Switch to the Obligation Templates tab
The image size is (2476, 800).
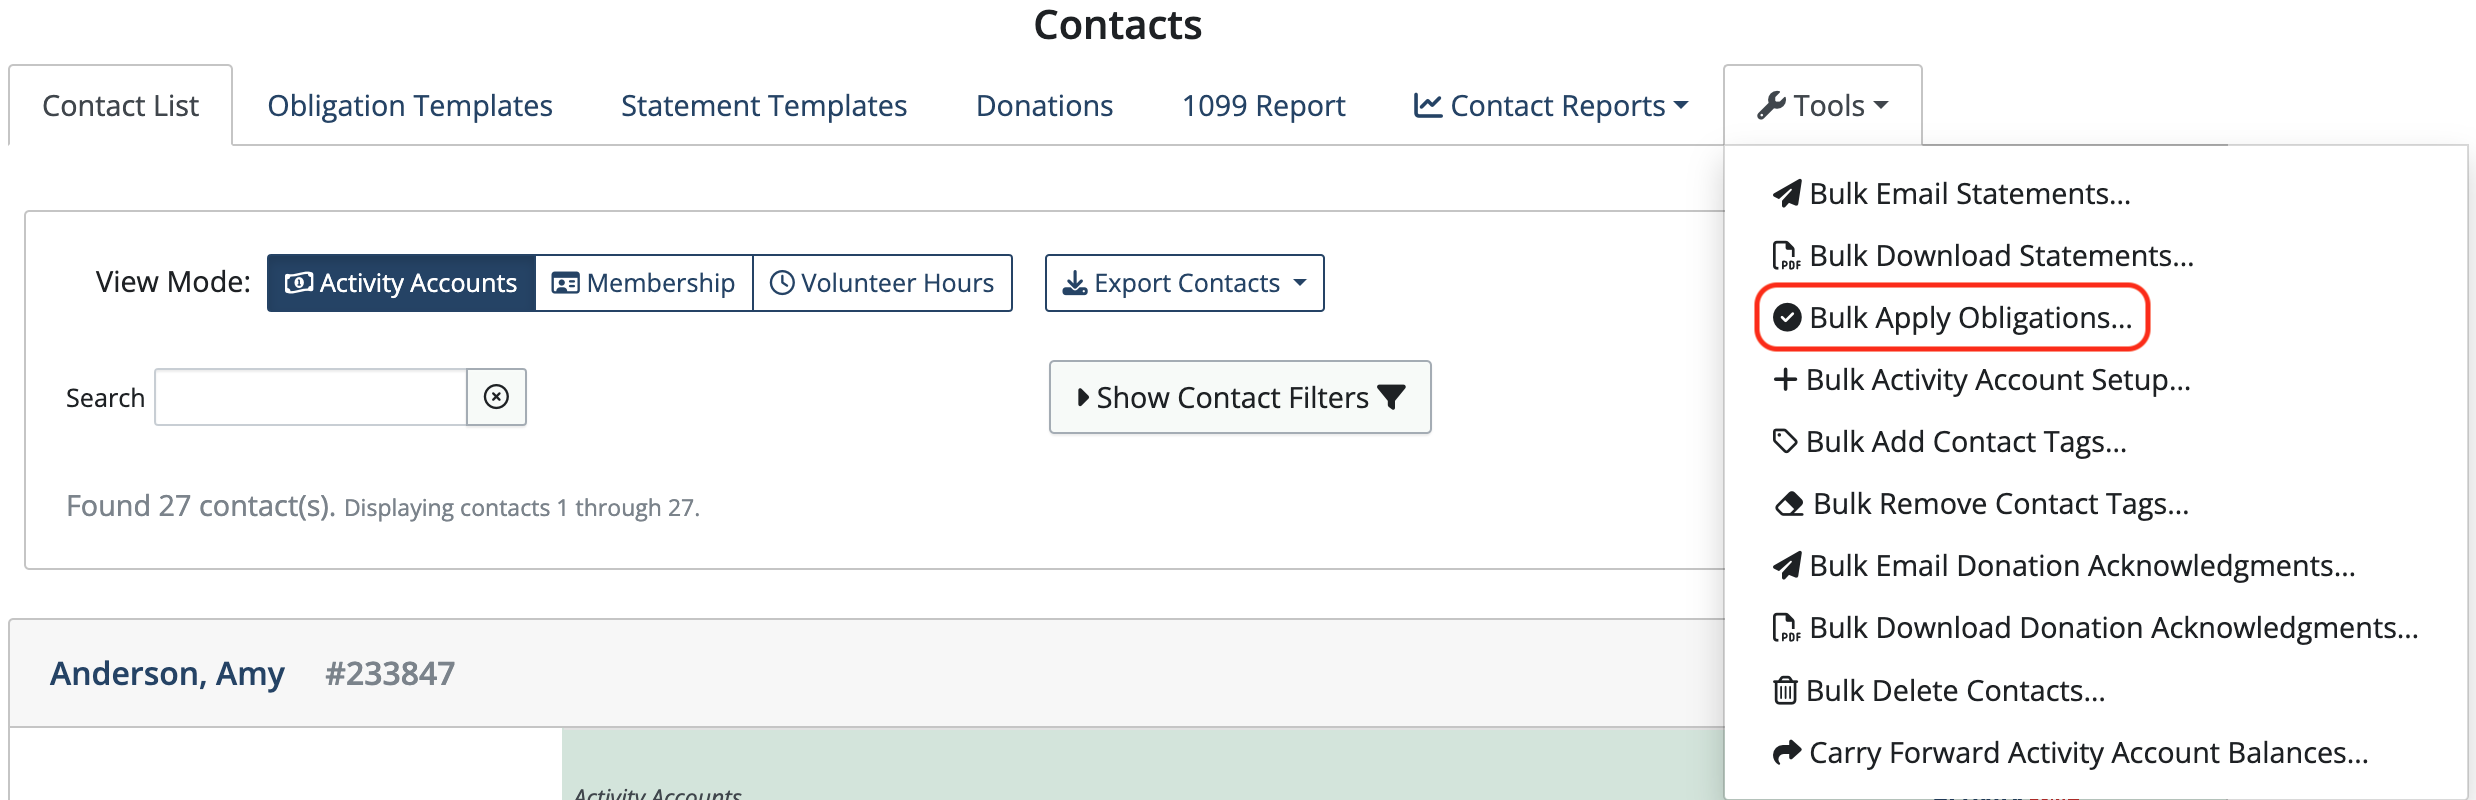pos(410,106)
